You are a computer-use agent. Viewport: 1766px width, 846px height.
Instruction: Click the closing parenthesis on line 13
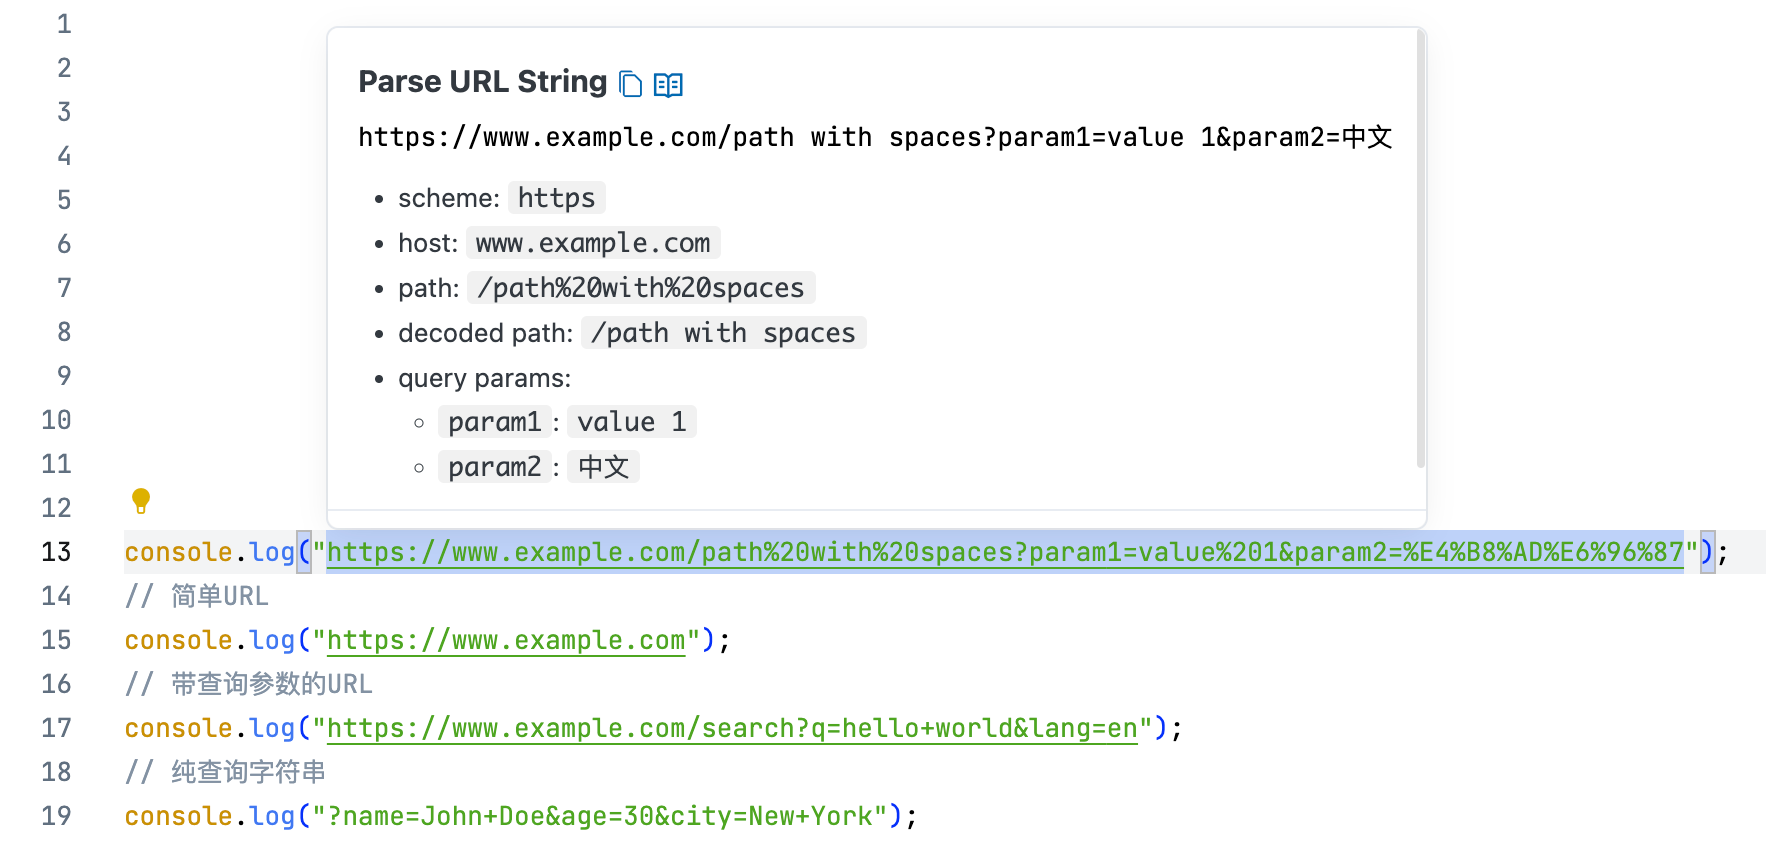(x=1707, y=552)
